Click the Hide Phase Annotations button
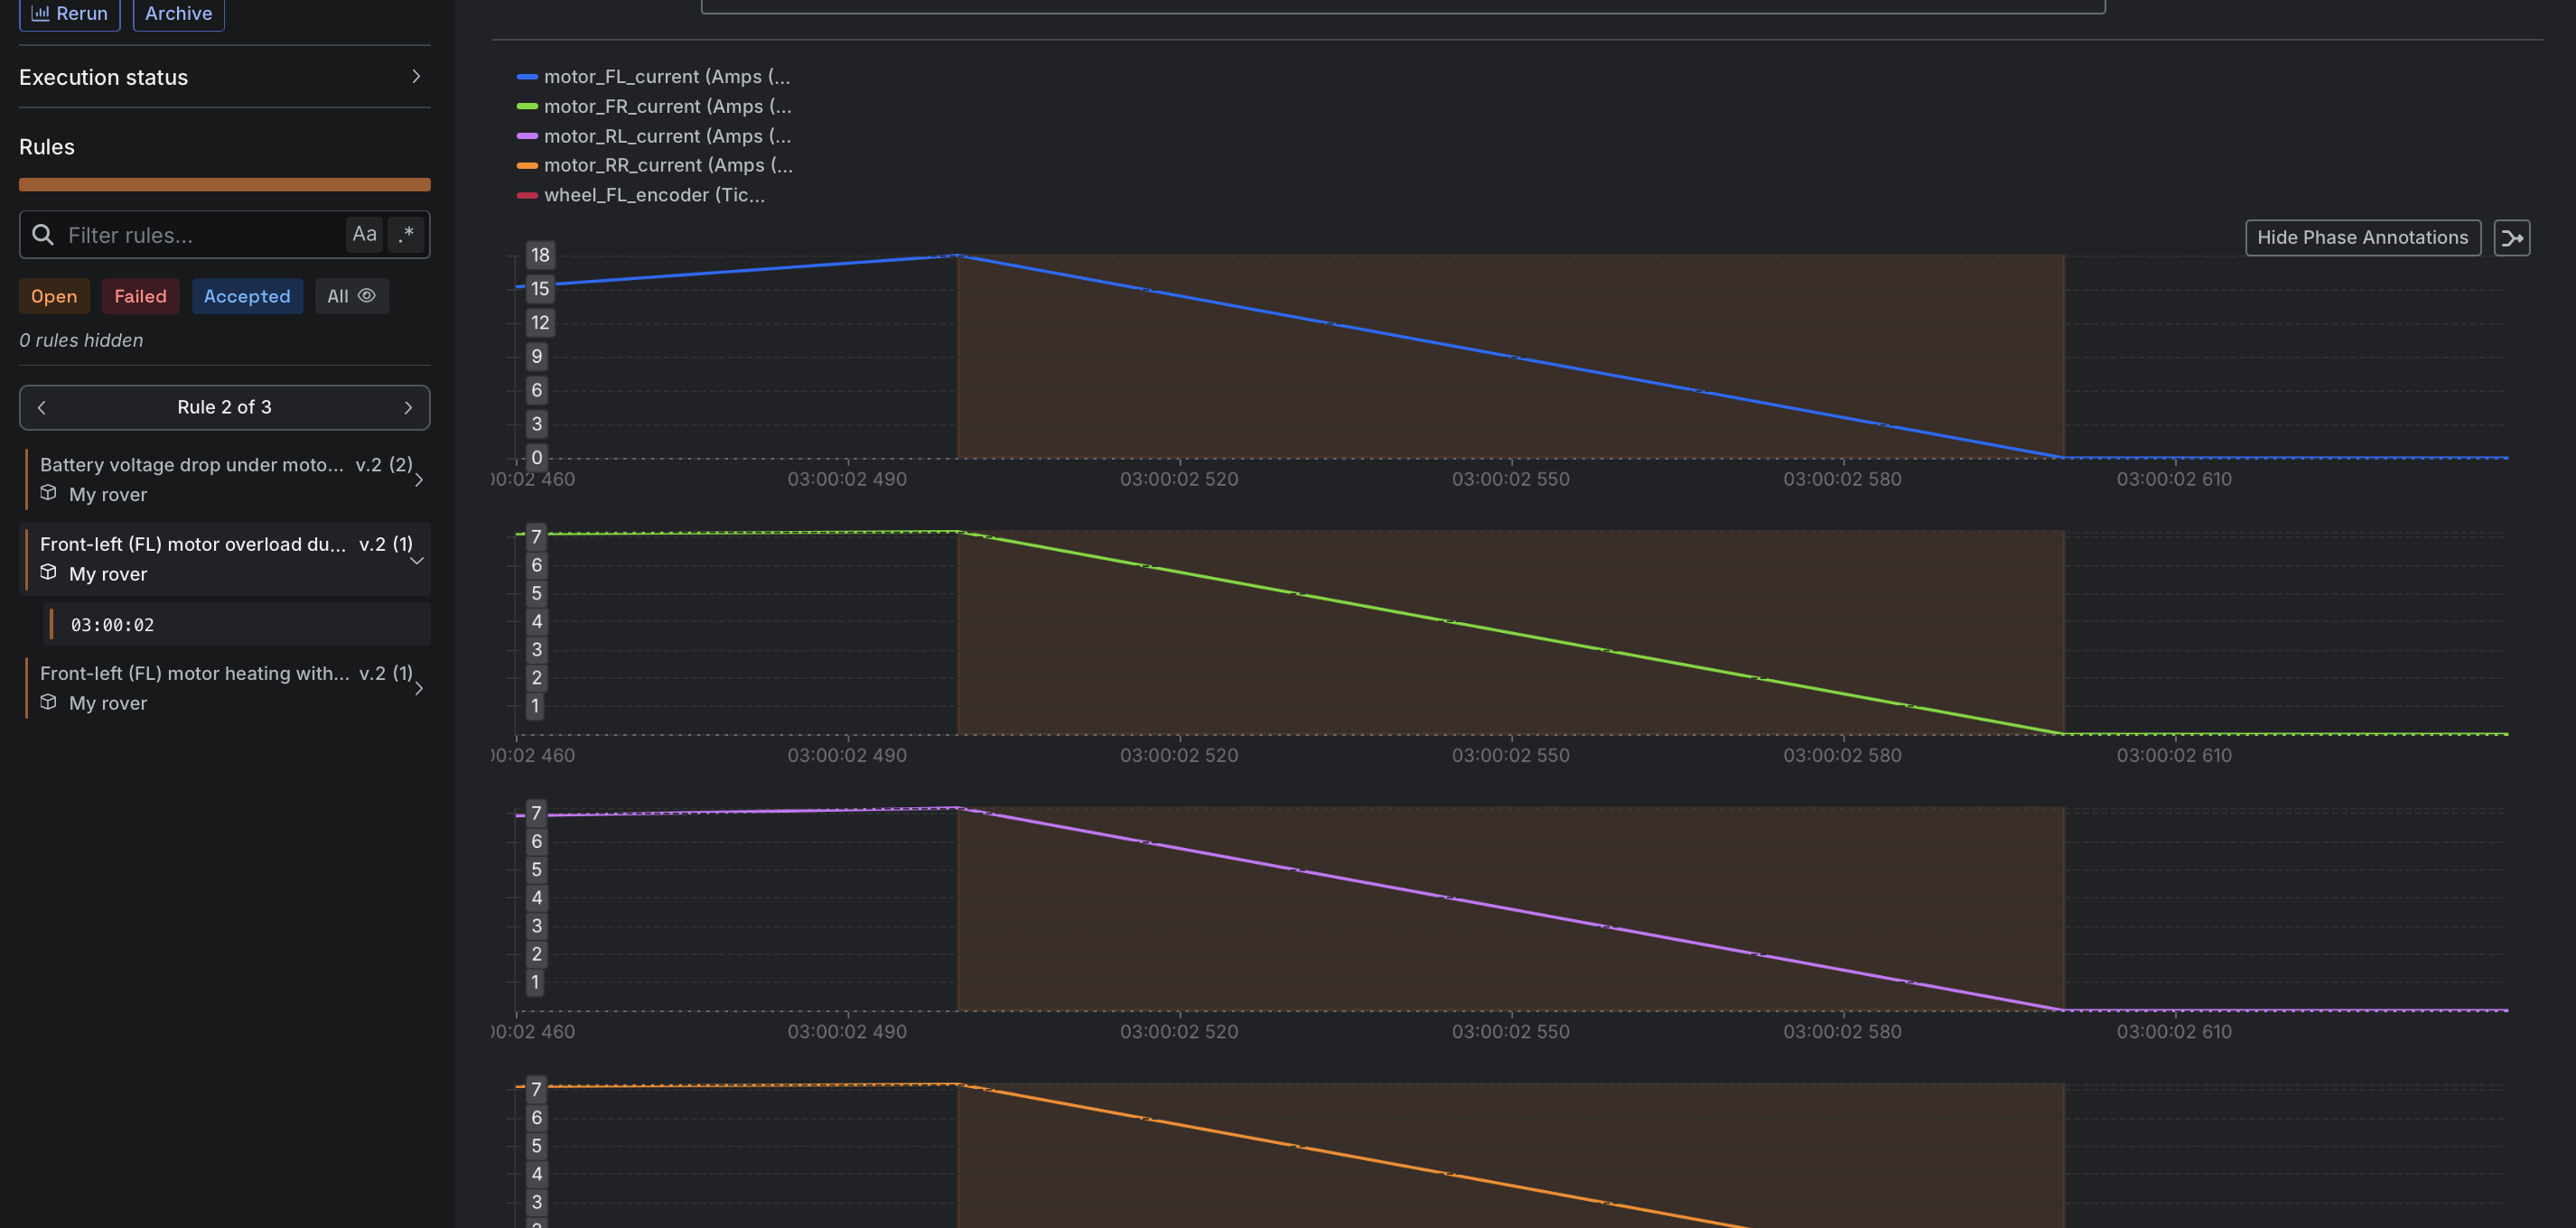 pyautogui.click(x=2362, y=238)
